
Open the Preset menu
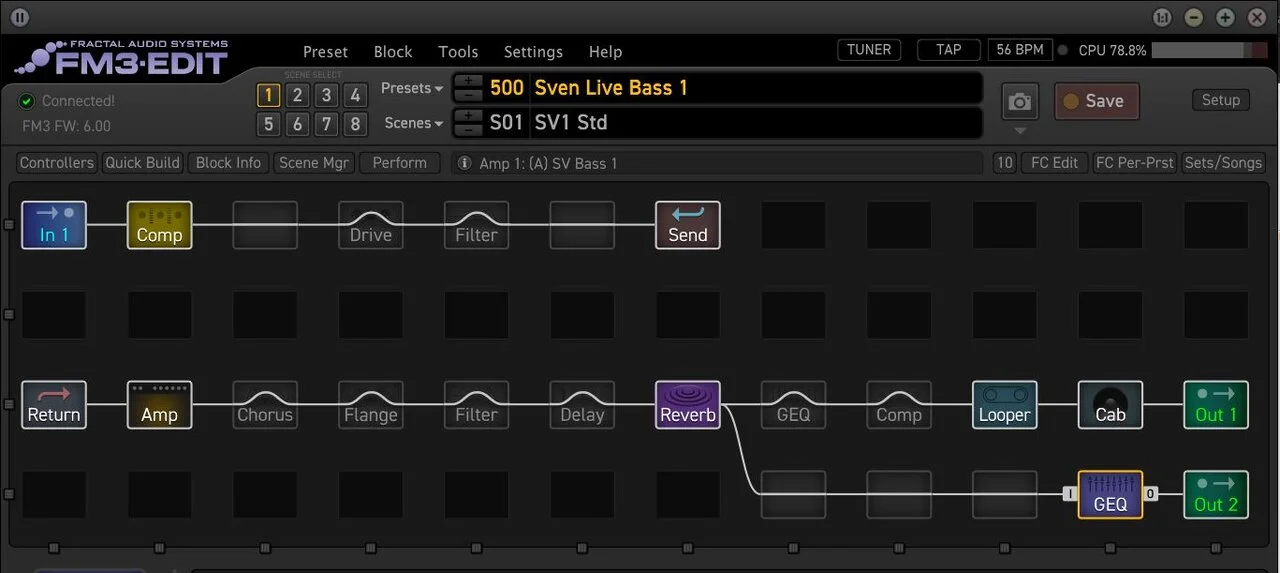coord(325,52)
